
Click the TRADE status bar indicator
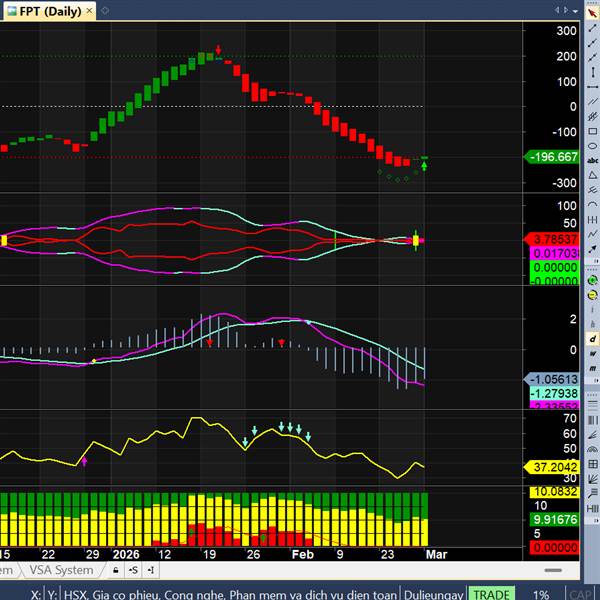[x=491, y=594]
